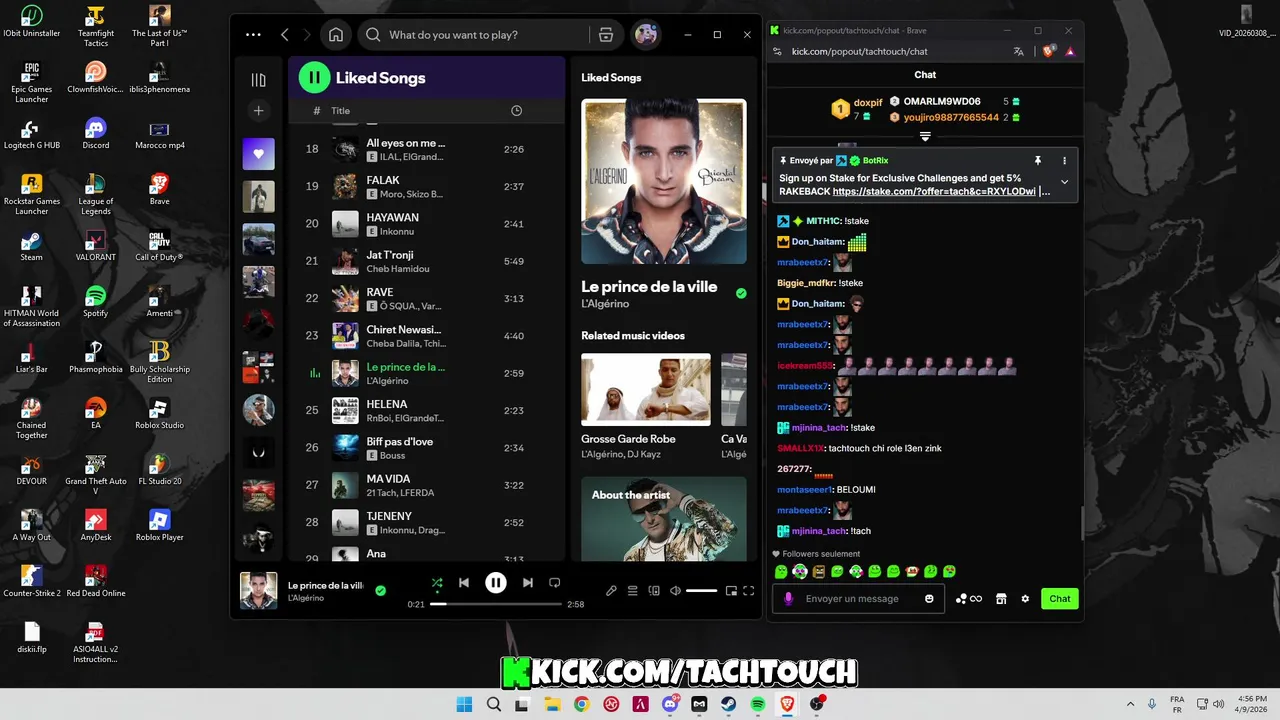Open Discord taskbar icon
This screenshot has width=1280, height=720.
[670, 705]
